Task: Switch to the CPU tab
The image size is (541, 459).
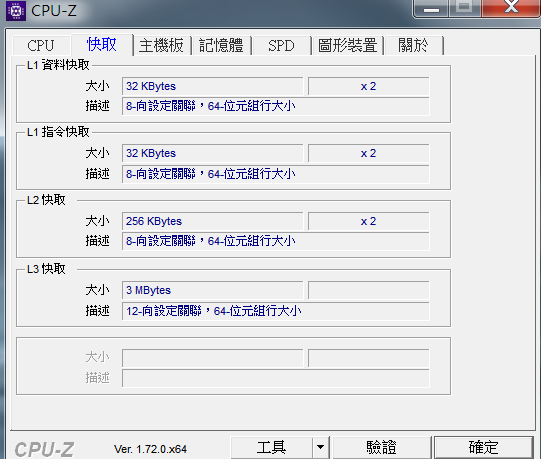Action: [41, 46]
